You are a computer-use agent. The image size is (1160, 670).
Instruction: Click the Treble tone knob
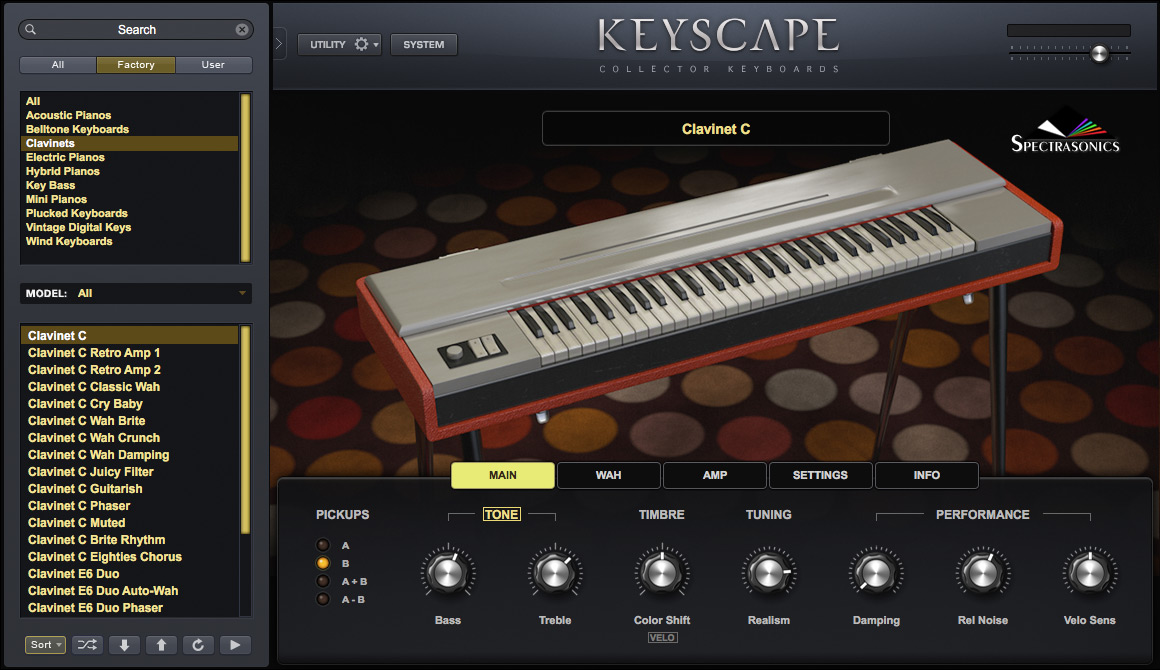click(555, 572)
